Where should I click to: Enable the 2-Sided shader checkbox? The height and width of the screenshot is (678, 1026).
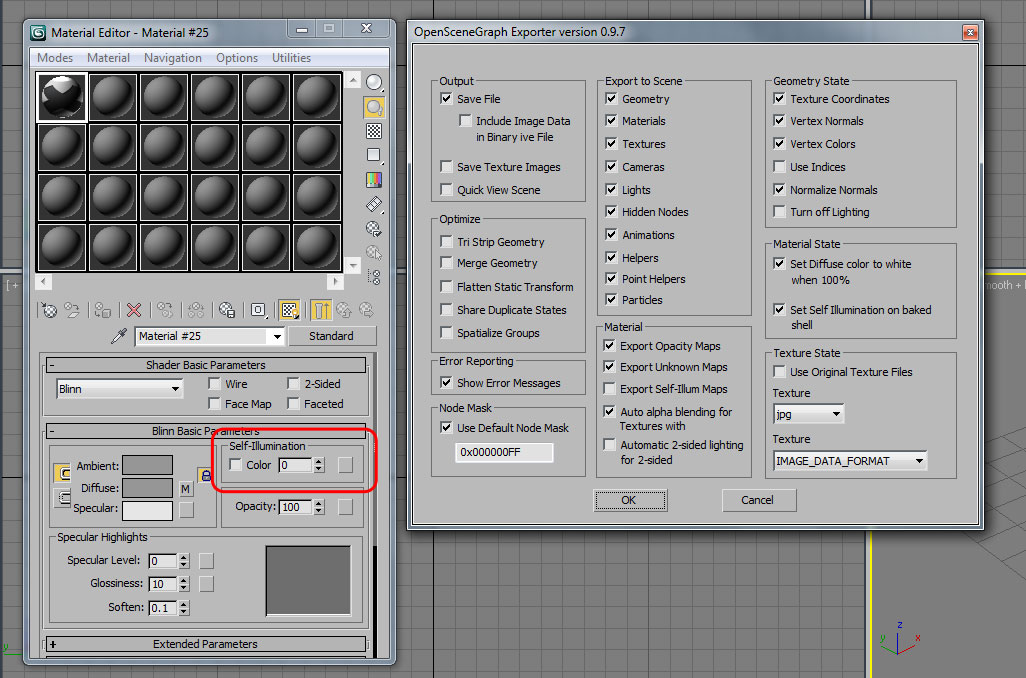(293, 384)
